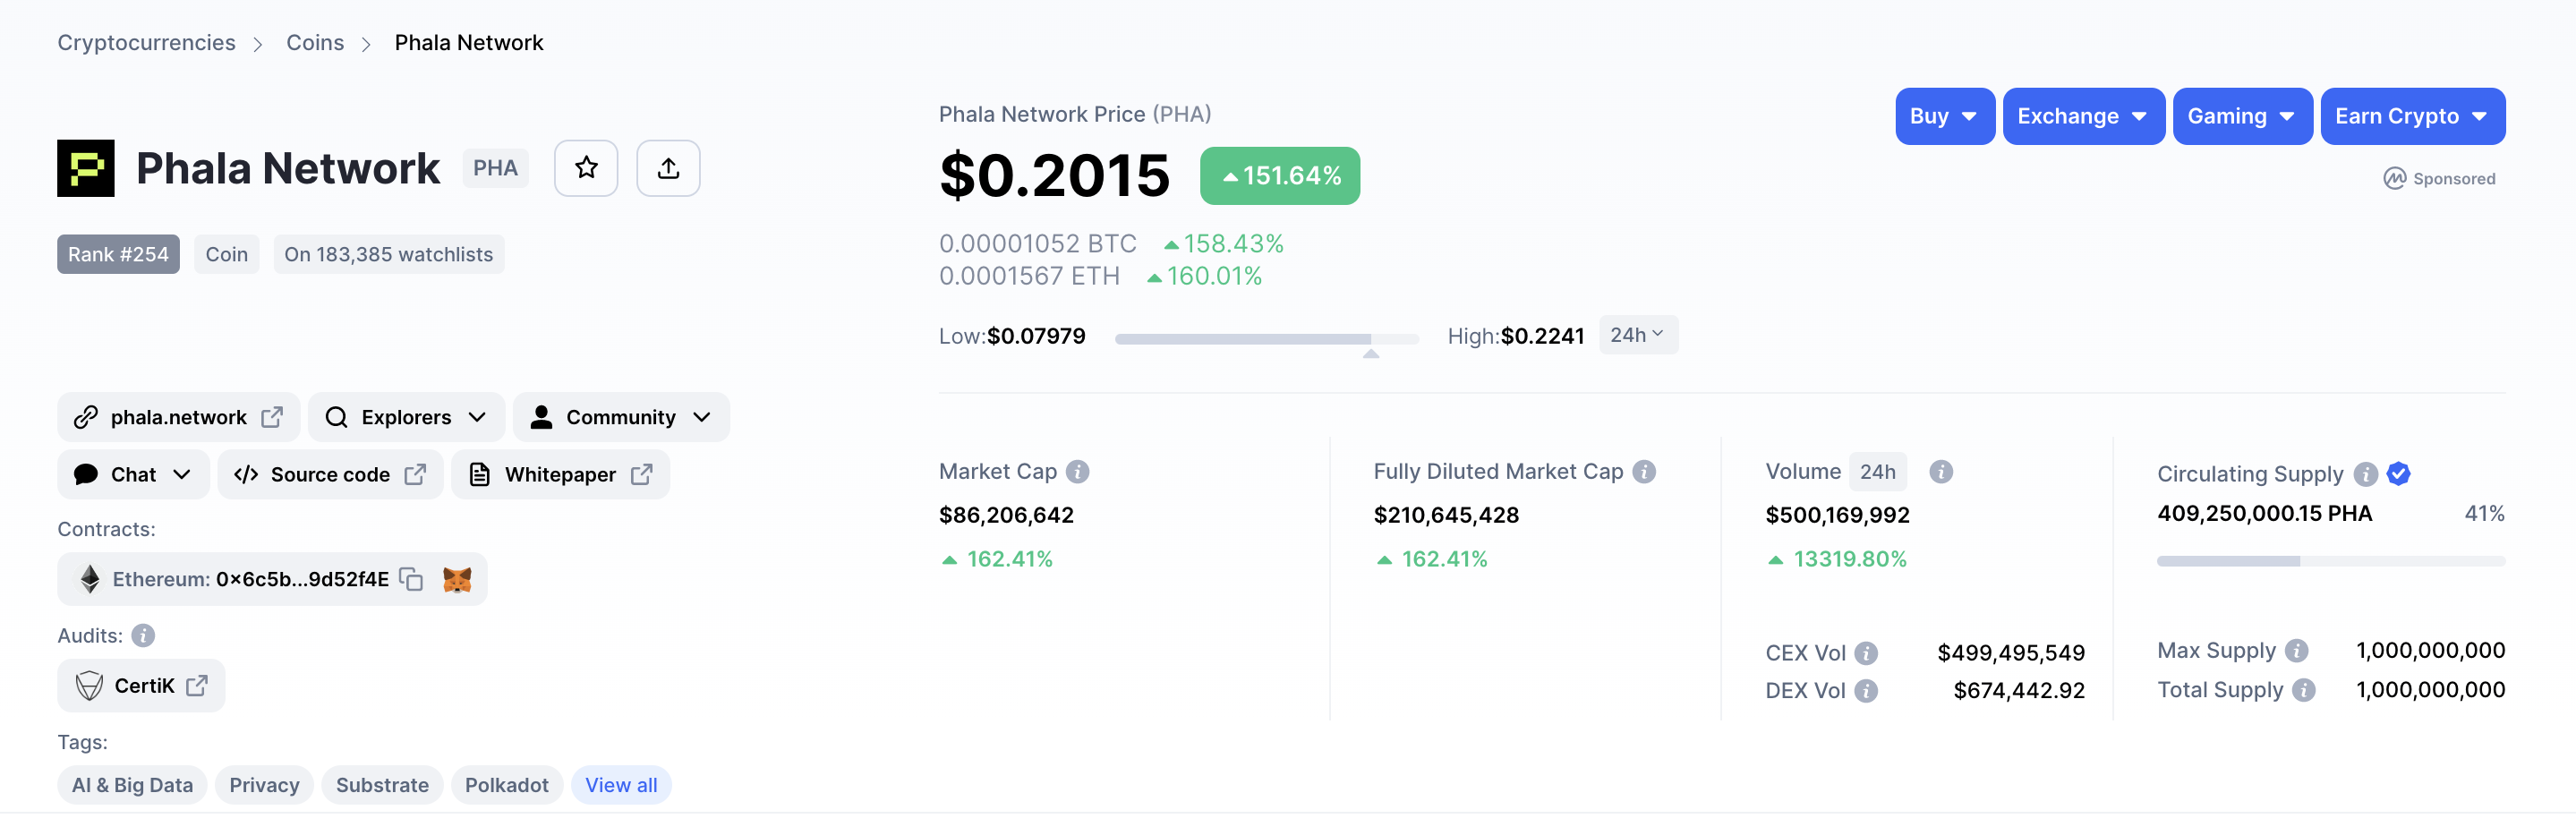Click the share upload icon
This screenshot has height=827, width=2576.
tap(668, 168)
